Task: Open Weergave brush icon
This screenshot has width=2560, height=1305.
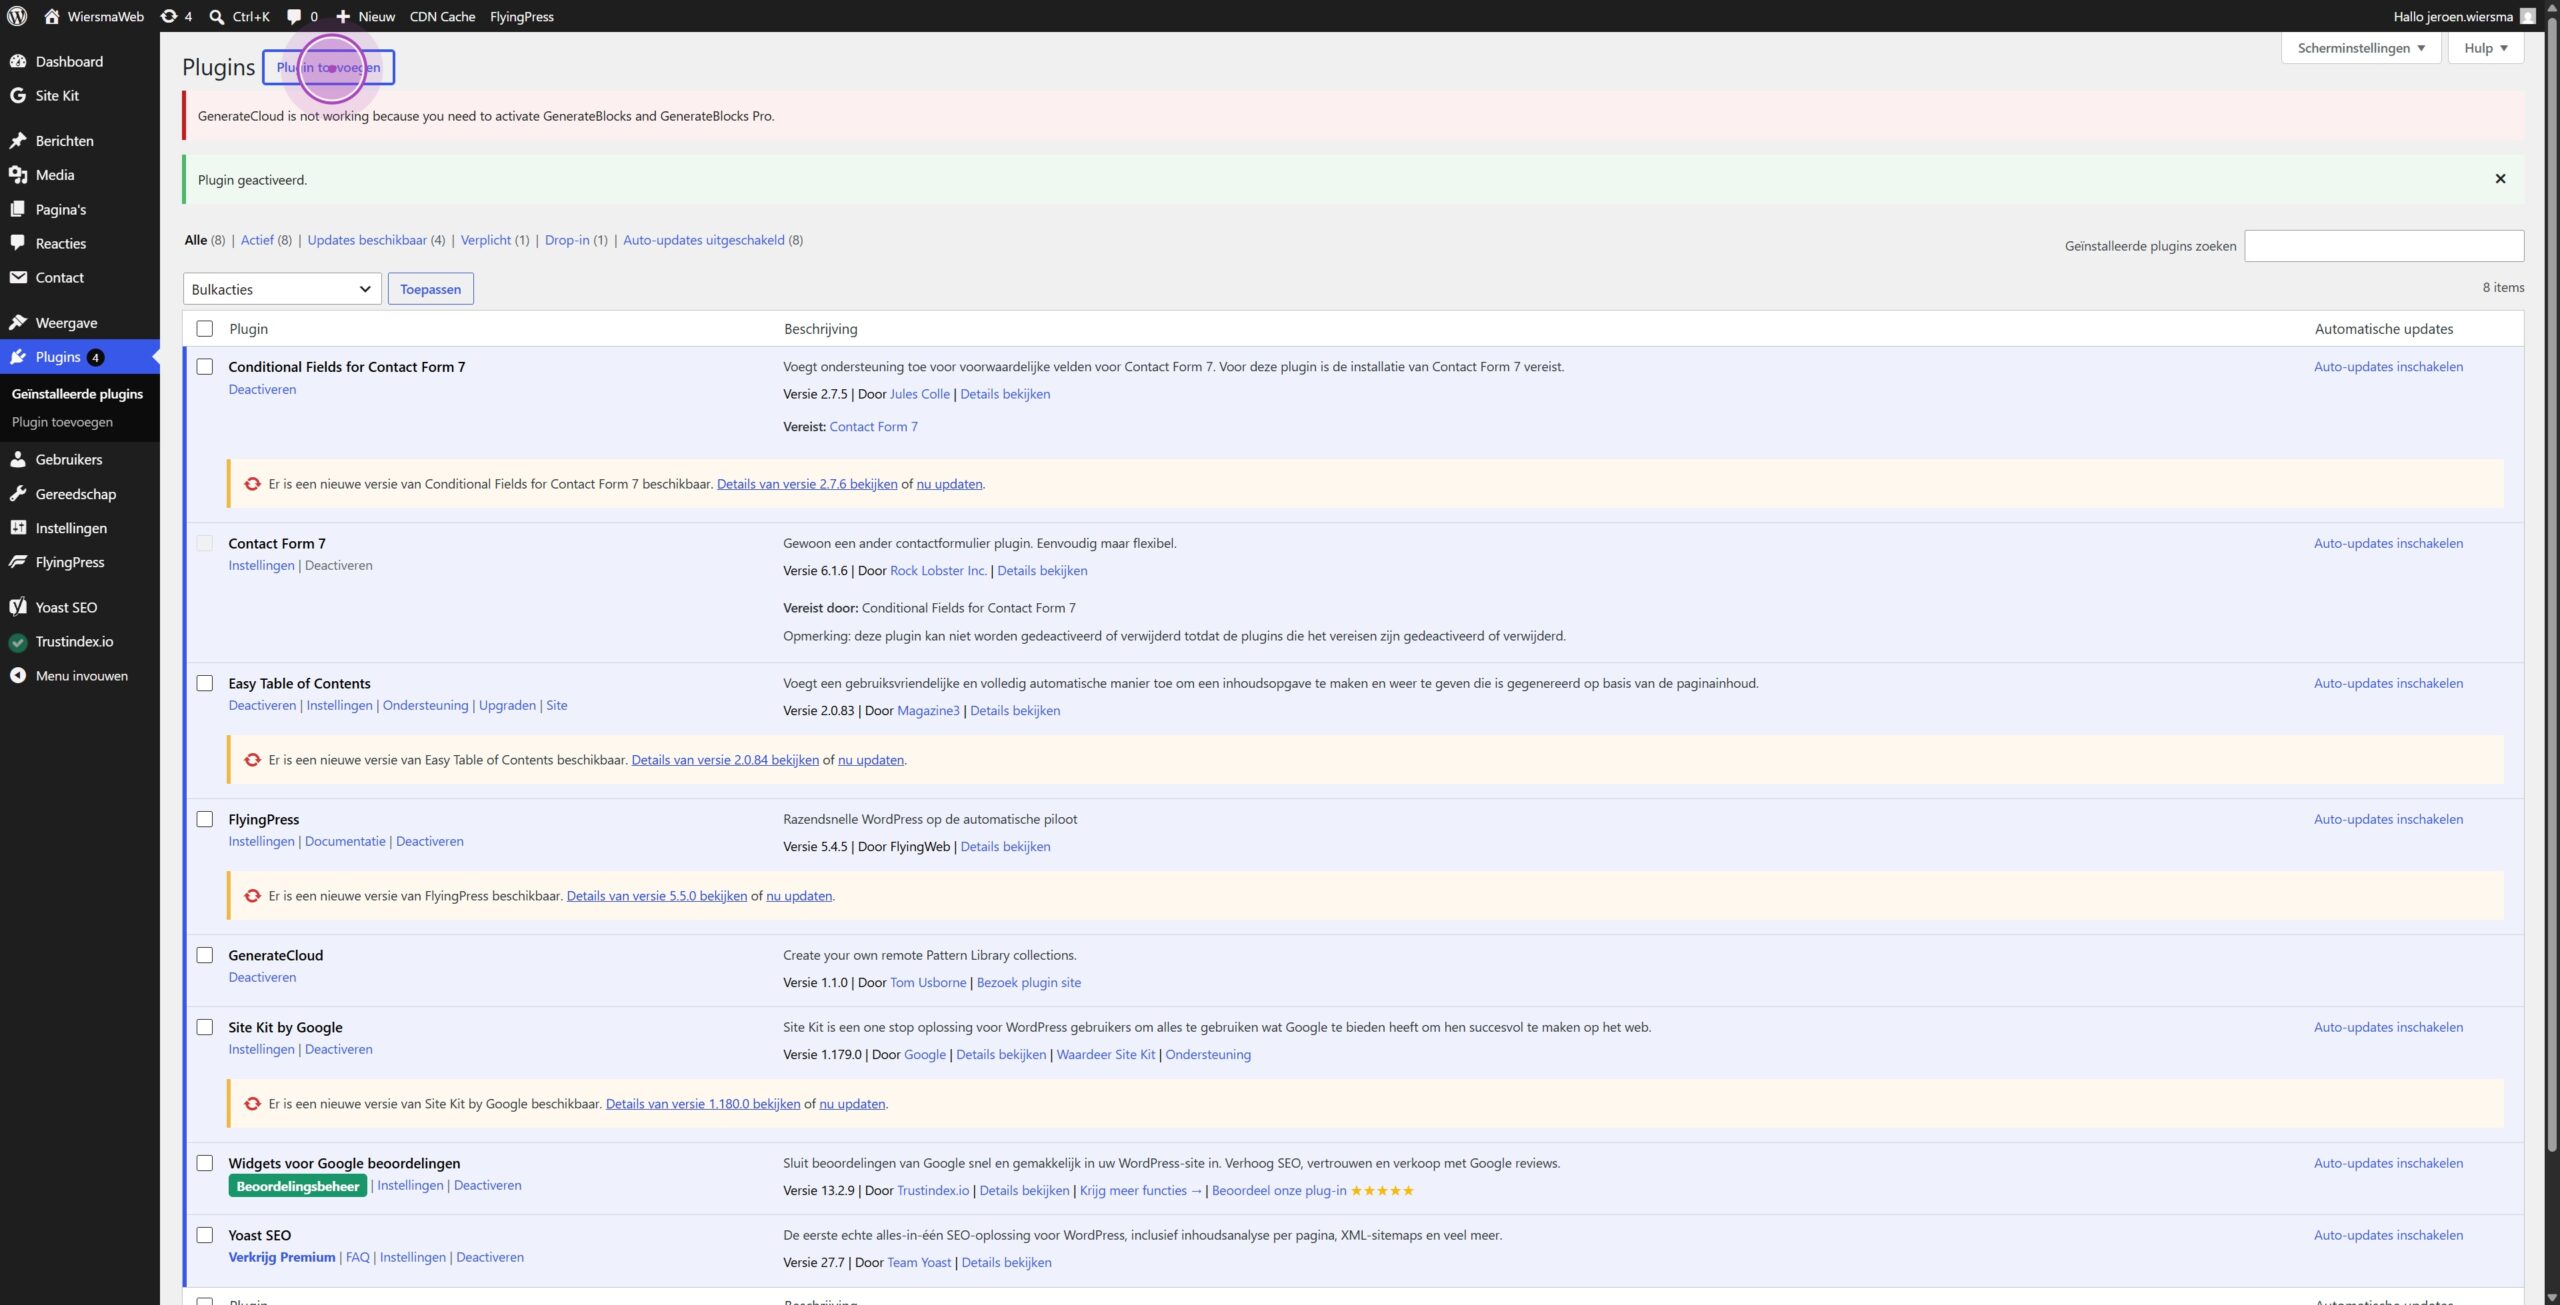Action: 18,322
